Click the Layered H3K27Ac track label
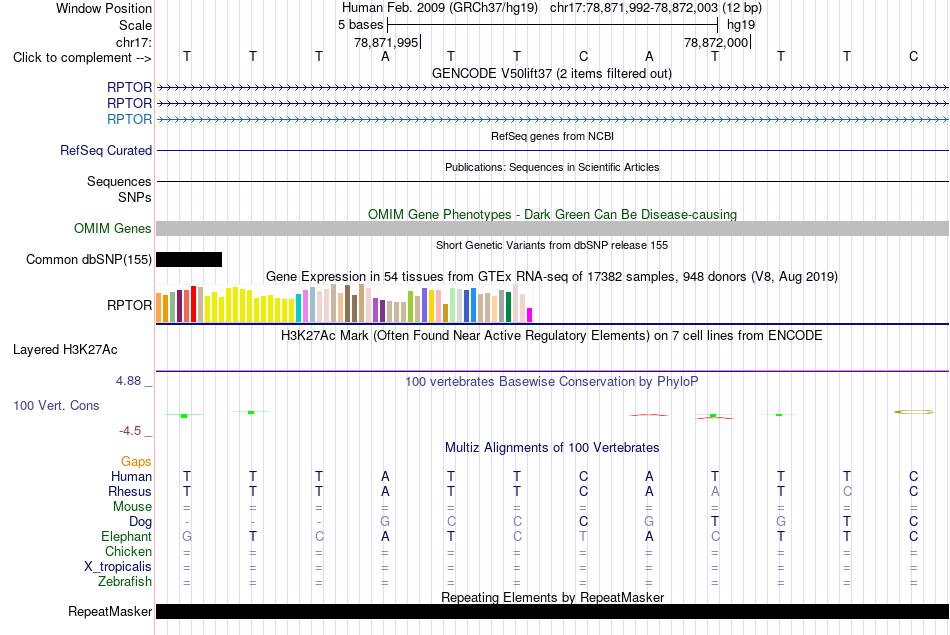 (x=65, y=350)
